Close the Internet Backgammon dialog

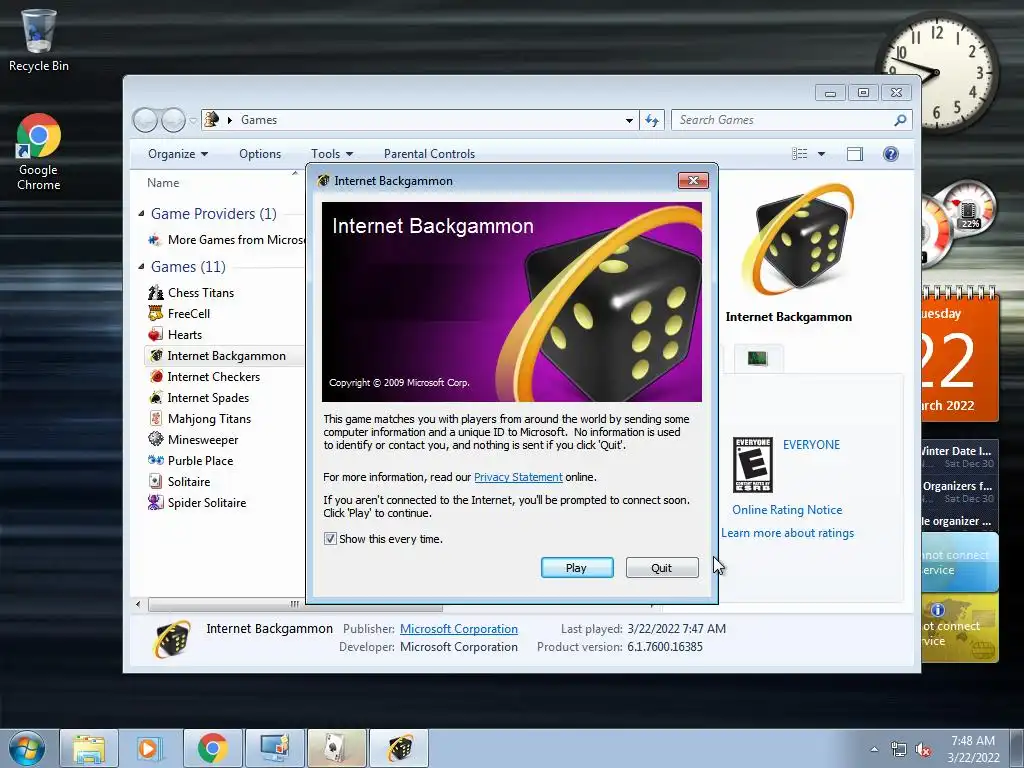[693, 181]
